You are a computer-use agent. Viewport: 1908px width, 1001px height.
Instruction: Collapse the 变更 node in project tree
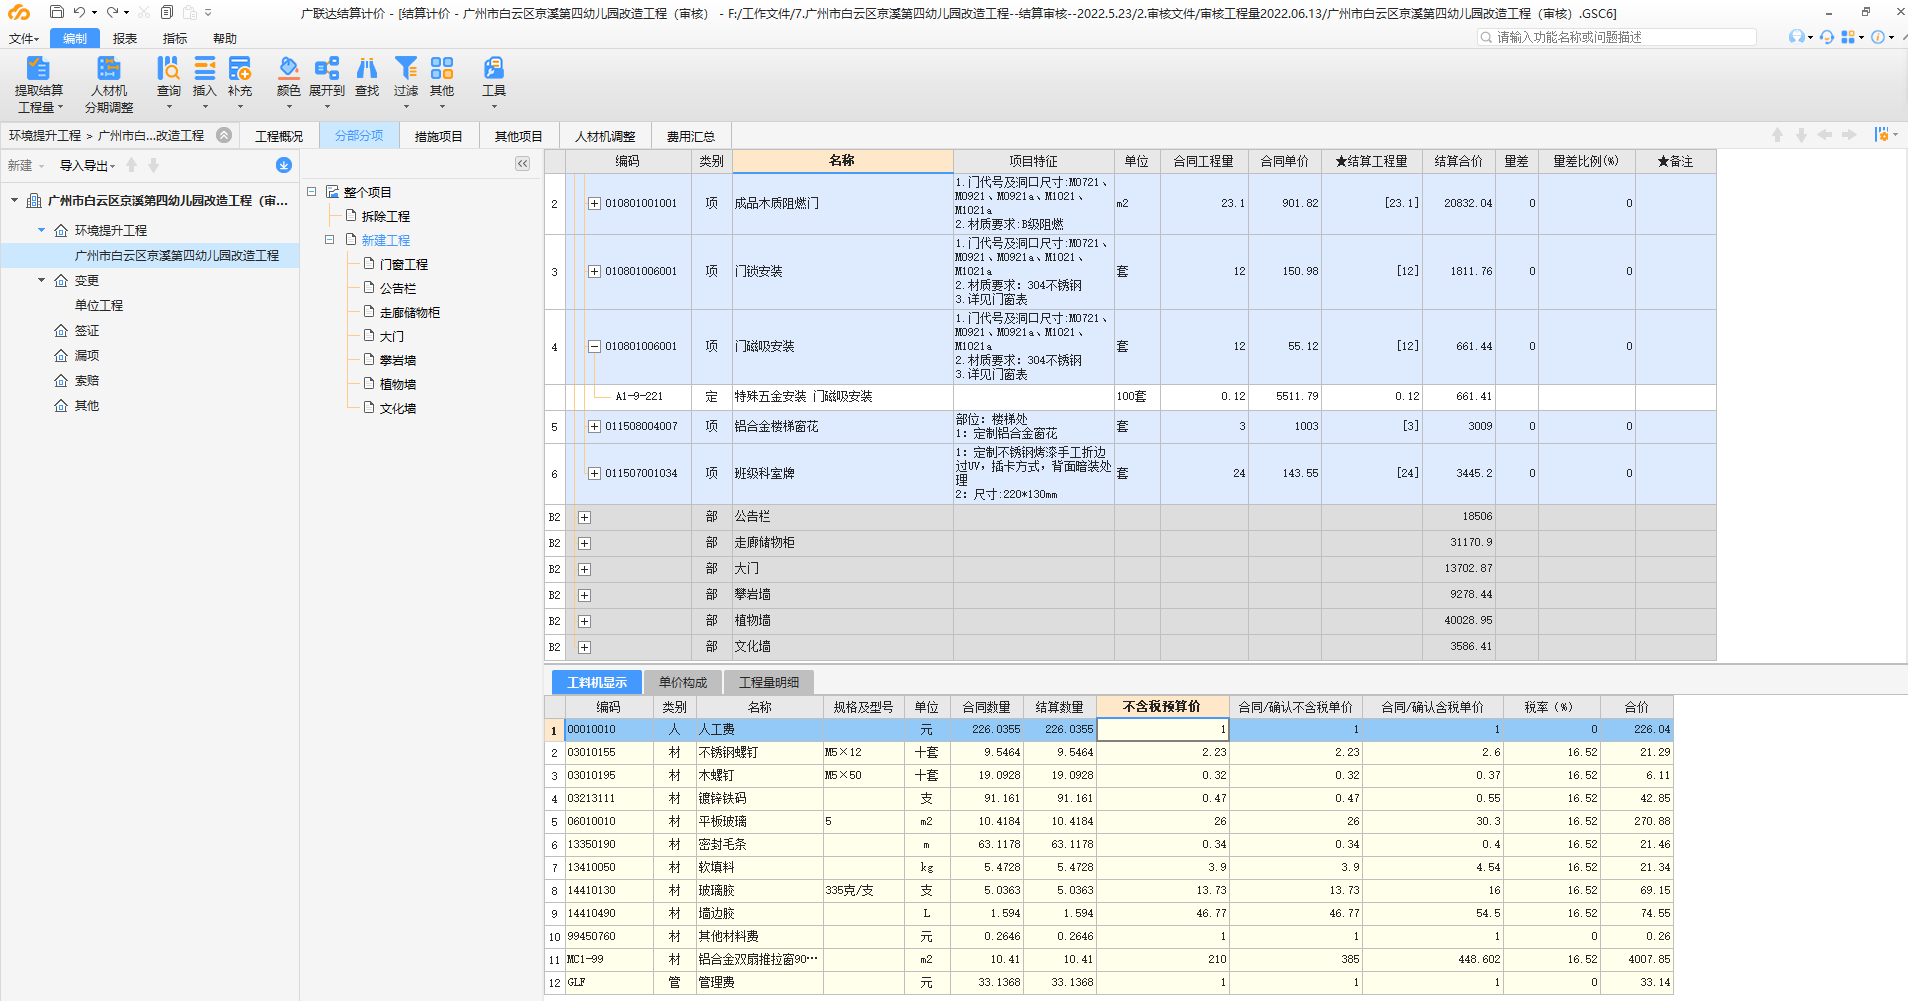41,280
